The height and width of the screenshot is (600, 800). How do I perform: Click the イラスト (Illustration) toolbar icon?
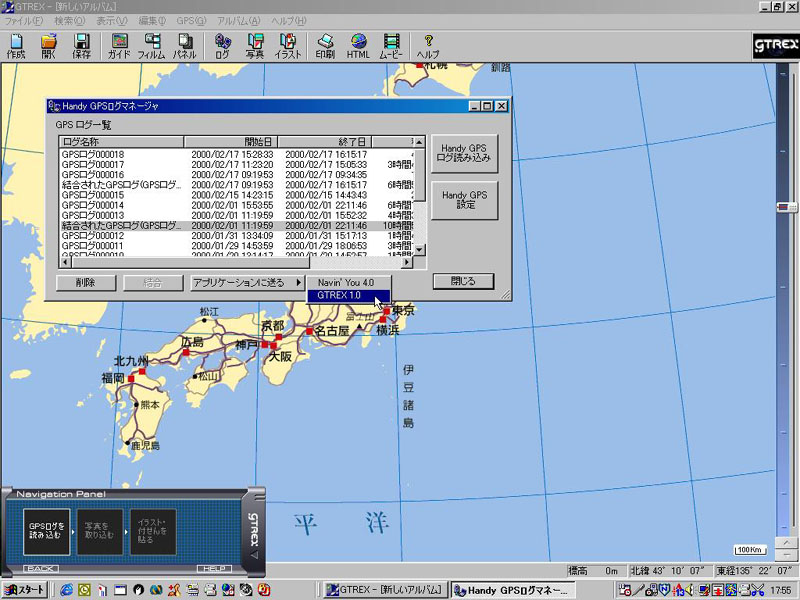(x=288, y=46)
